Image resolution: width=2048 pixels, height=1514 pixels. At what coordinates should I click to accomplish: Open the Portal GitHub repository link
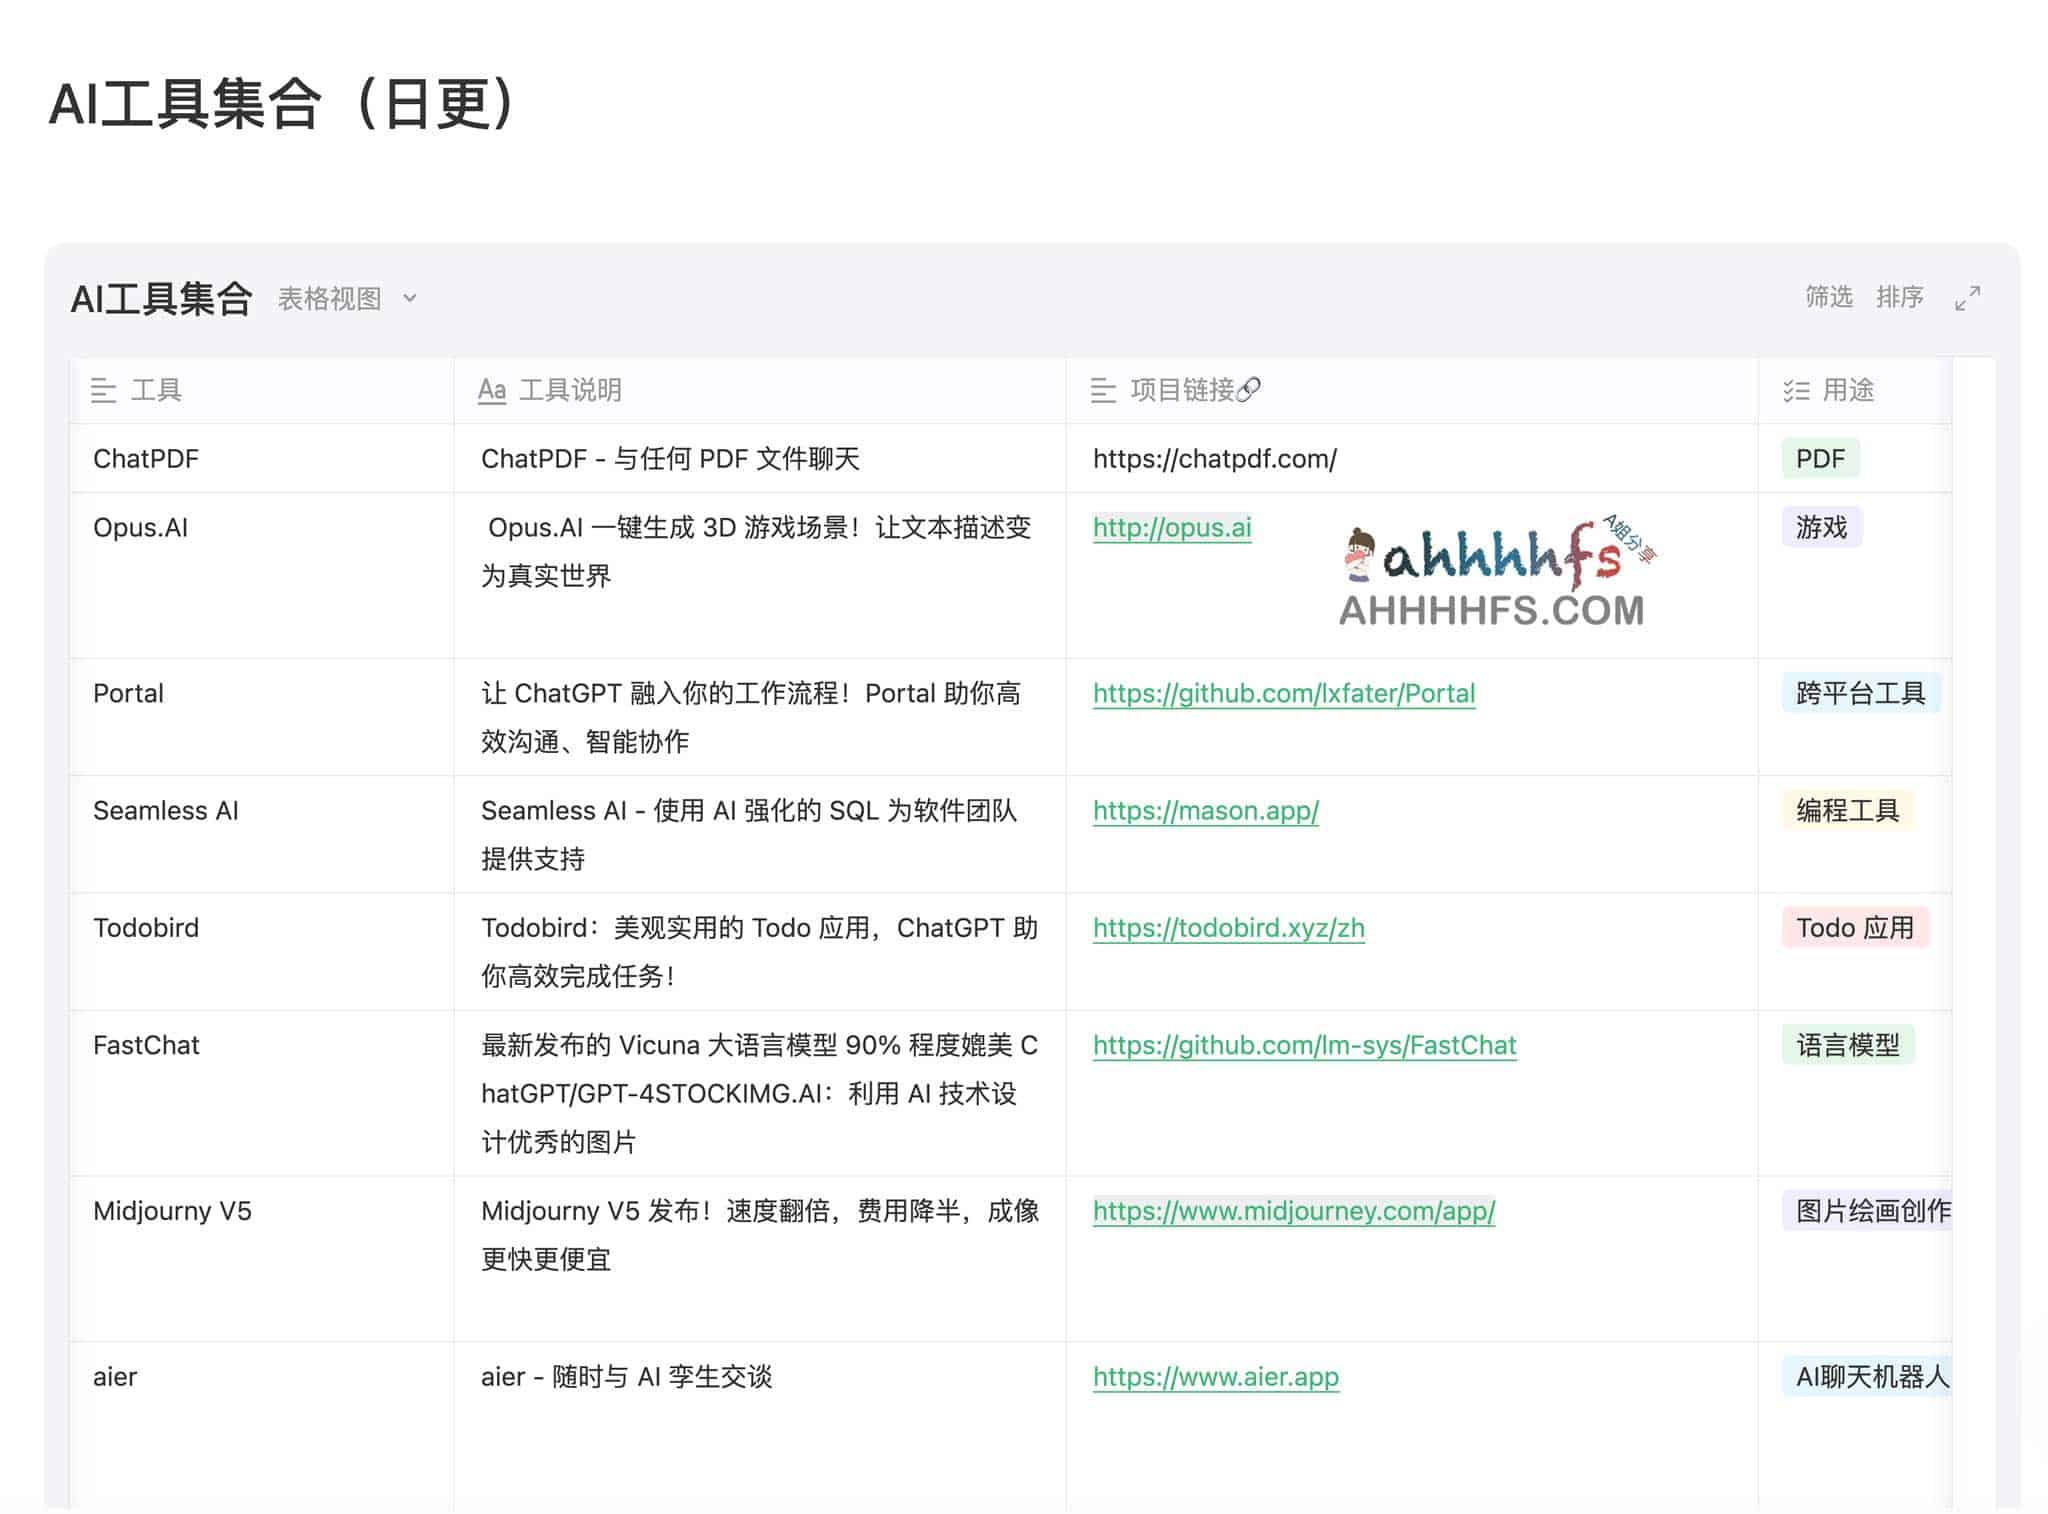(x=1283, y=692)
